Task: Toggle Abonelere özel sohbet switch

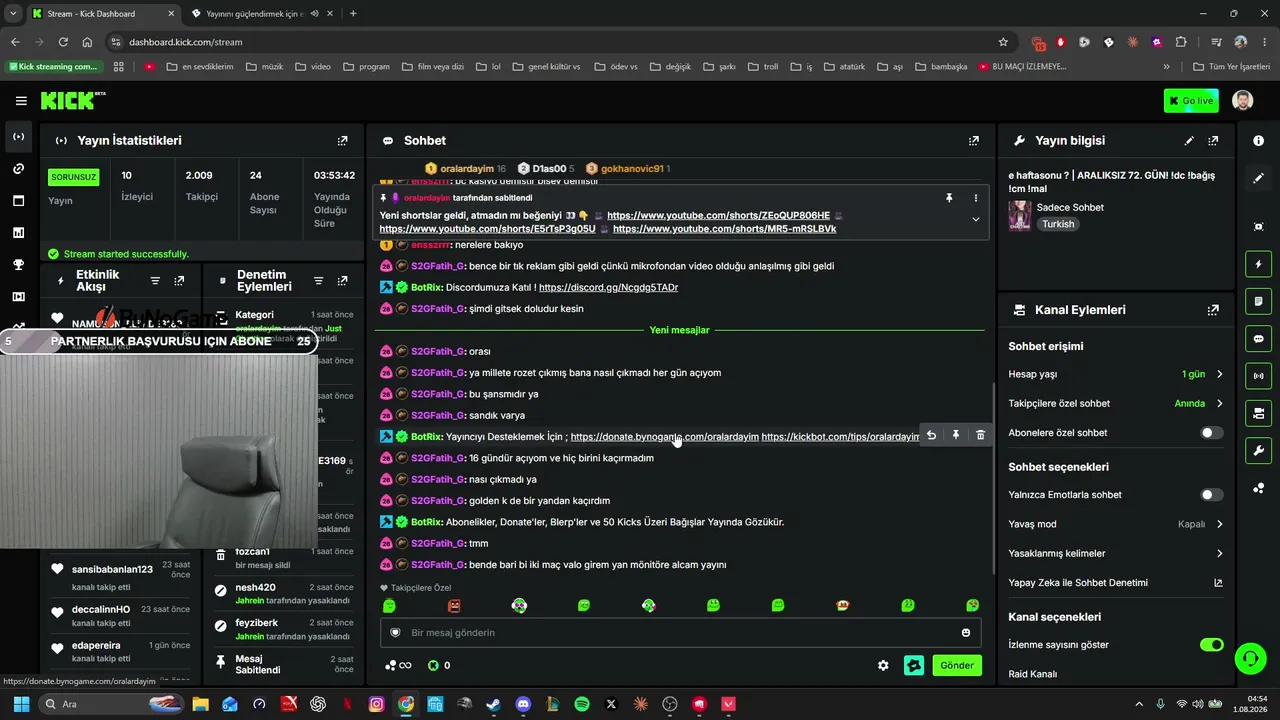Action: (1211, 433)
